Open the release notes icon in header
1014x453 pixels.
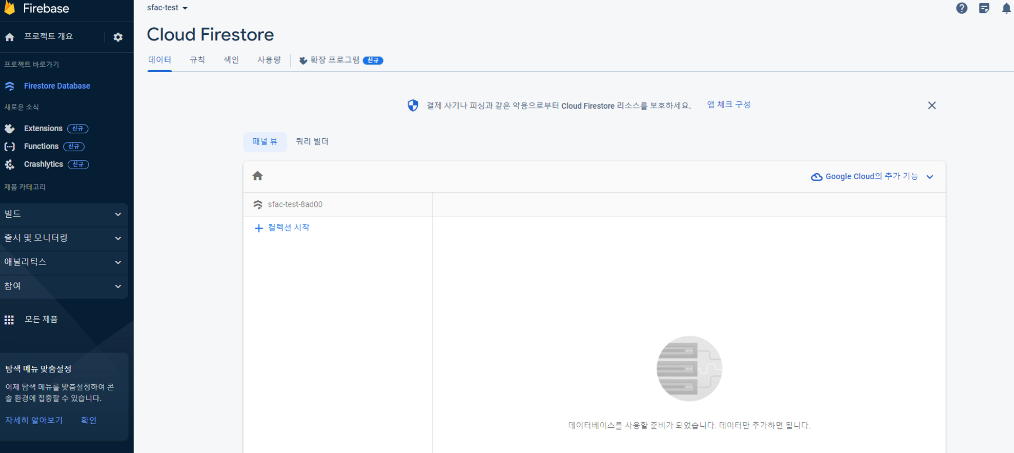click(x=984, y=8)
